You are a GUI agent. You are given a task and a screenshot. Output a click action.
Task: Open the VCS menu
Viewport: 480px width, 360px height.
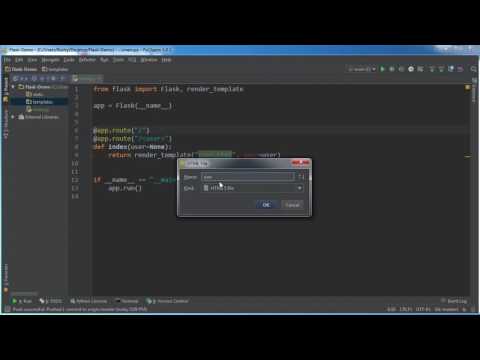132,60
